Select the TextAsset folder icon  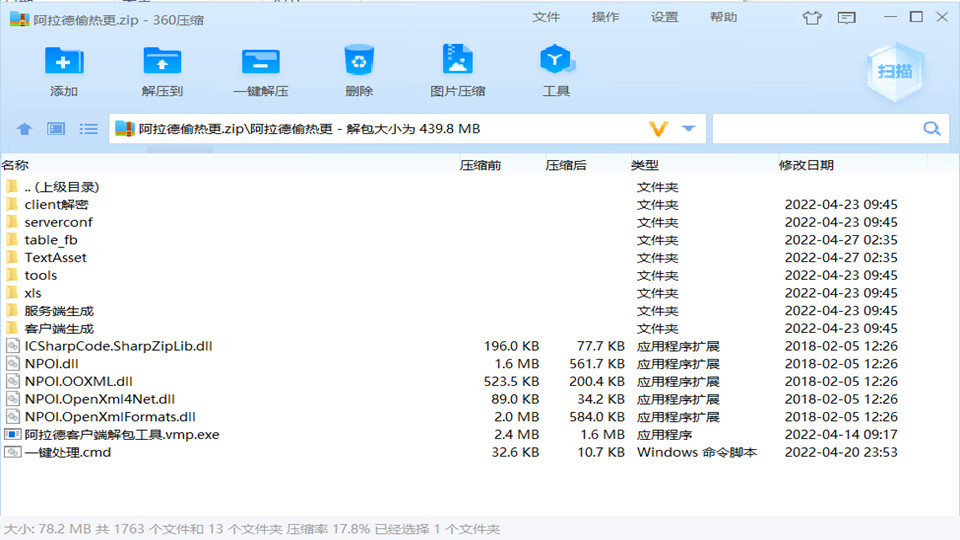click(x=12, y=257)
